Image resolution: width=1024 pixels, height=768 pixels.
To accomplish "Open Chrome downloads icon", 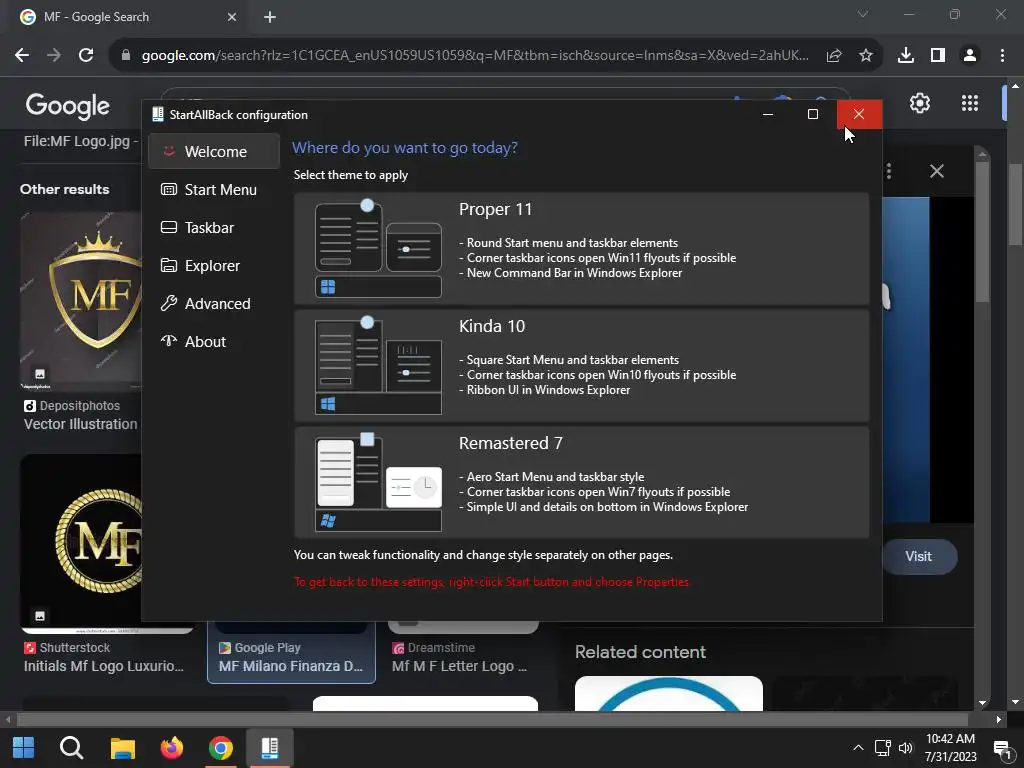I will click(906, 56).
